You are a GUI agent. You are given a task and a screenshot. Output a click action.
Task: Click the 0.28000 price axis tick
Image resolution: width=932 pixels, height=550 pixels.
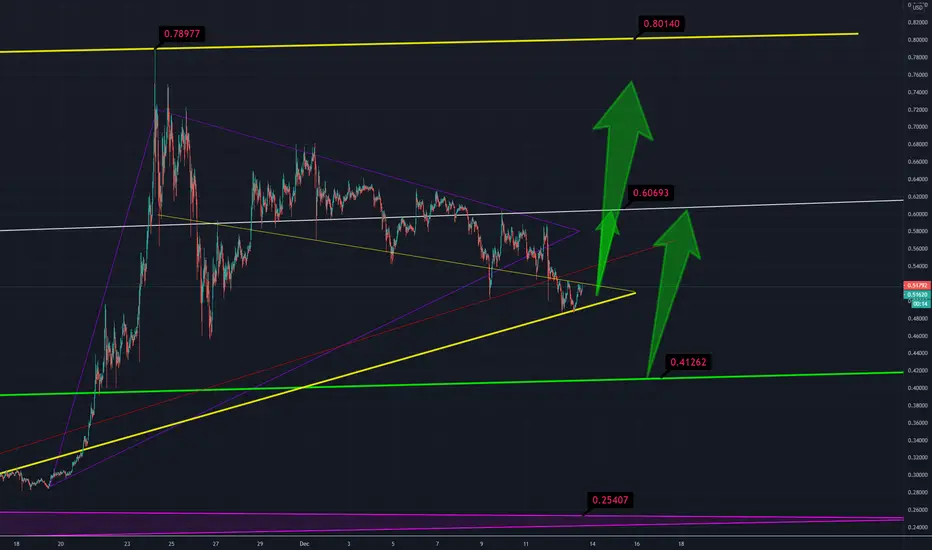[918, 492]
